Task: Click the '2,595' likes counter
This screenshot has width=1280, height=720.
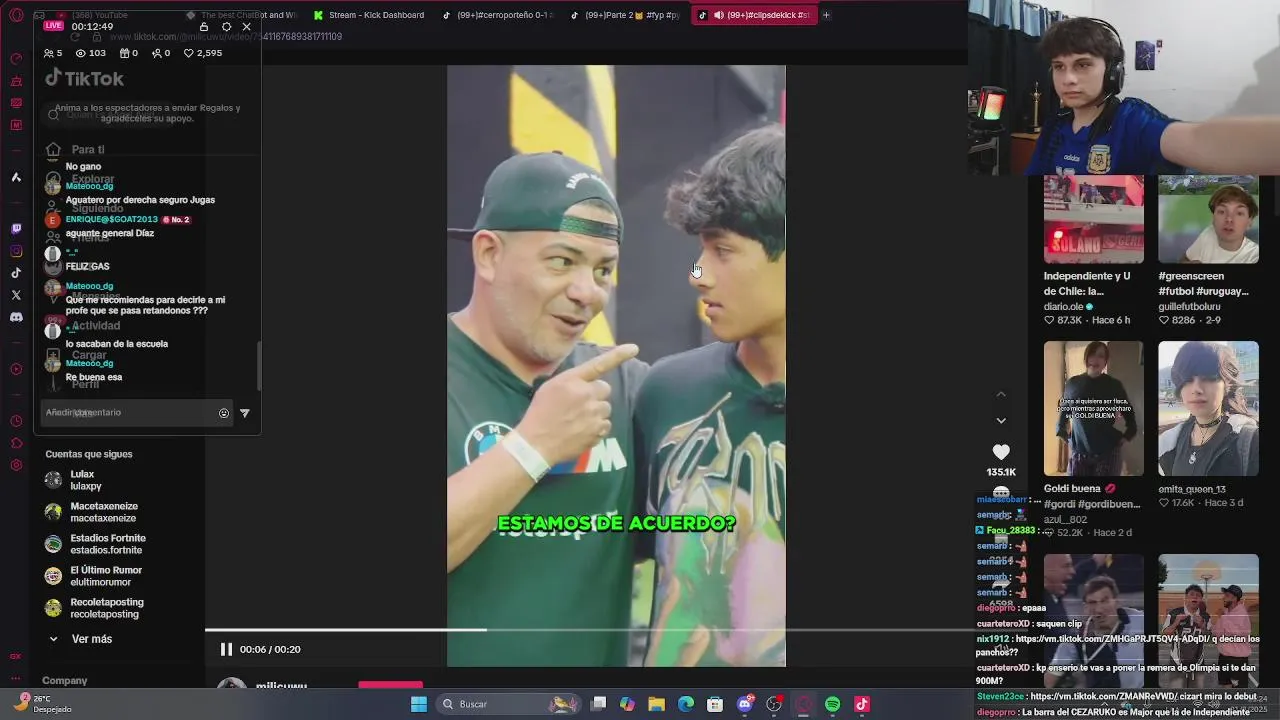Action: click(x=203, y=53)
